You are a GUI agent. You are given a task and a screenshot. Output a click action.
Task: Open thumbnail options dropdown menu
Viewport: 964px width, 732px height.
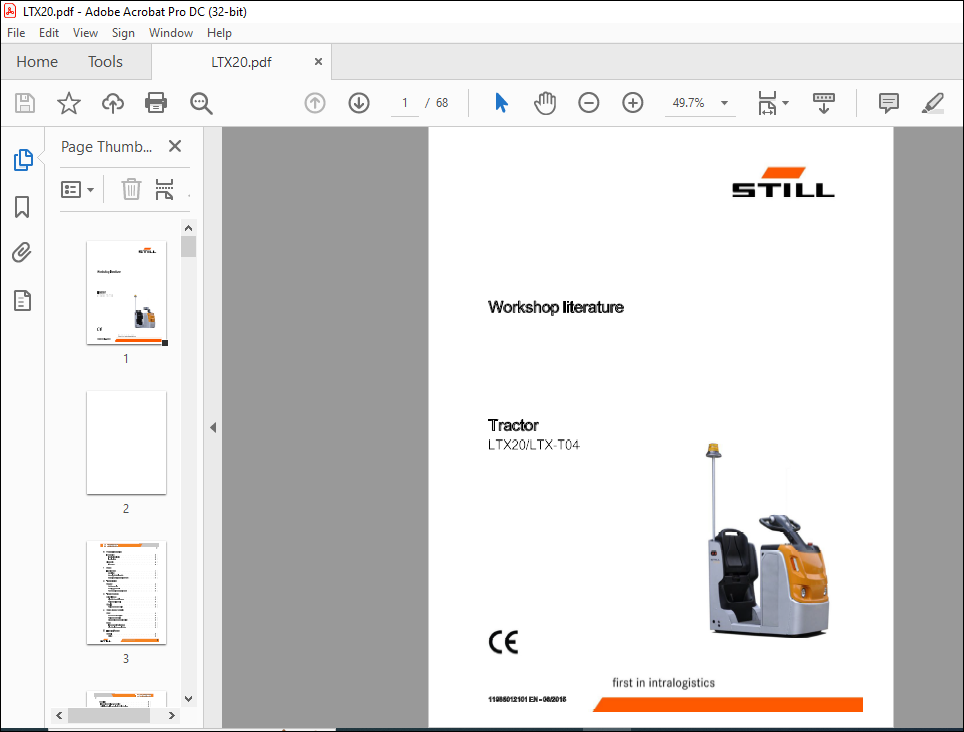(77, 189)
